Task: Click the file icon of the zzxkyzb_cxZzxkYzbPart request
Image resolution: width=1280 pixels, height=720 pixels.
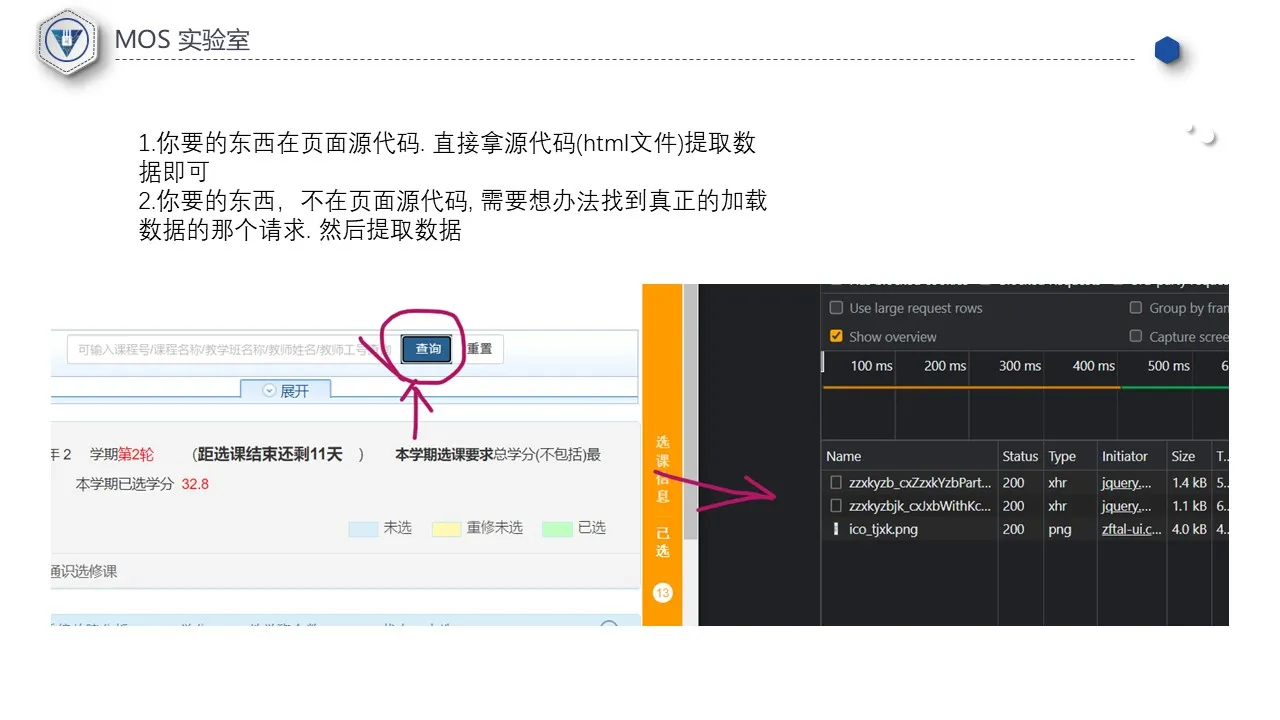Action: (836, 483)
